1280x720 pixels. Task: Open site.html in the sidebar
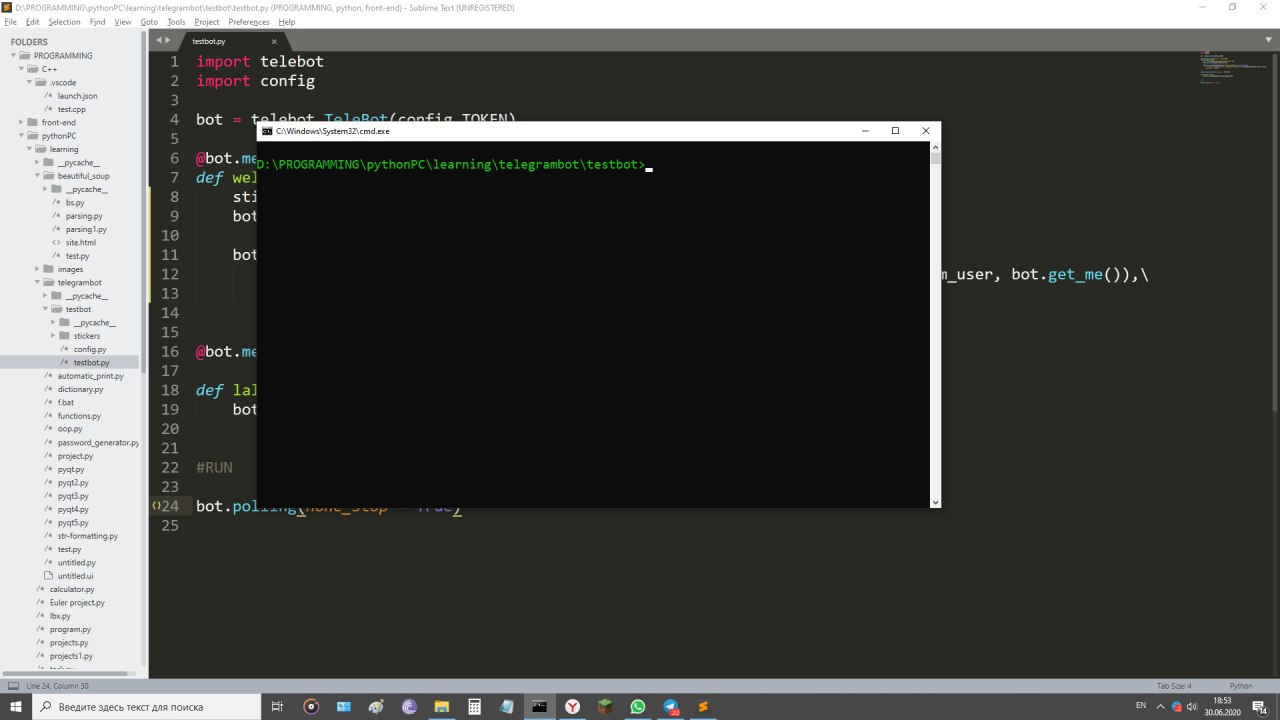tap(80, 242)
